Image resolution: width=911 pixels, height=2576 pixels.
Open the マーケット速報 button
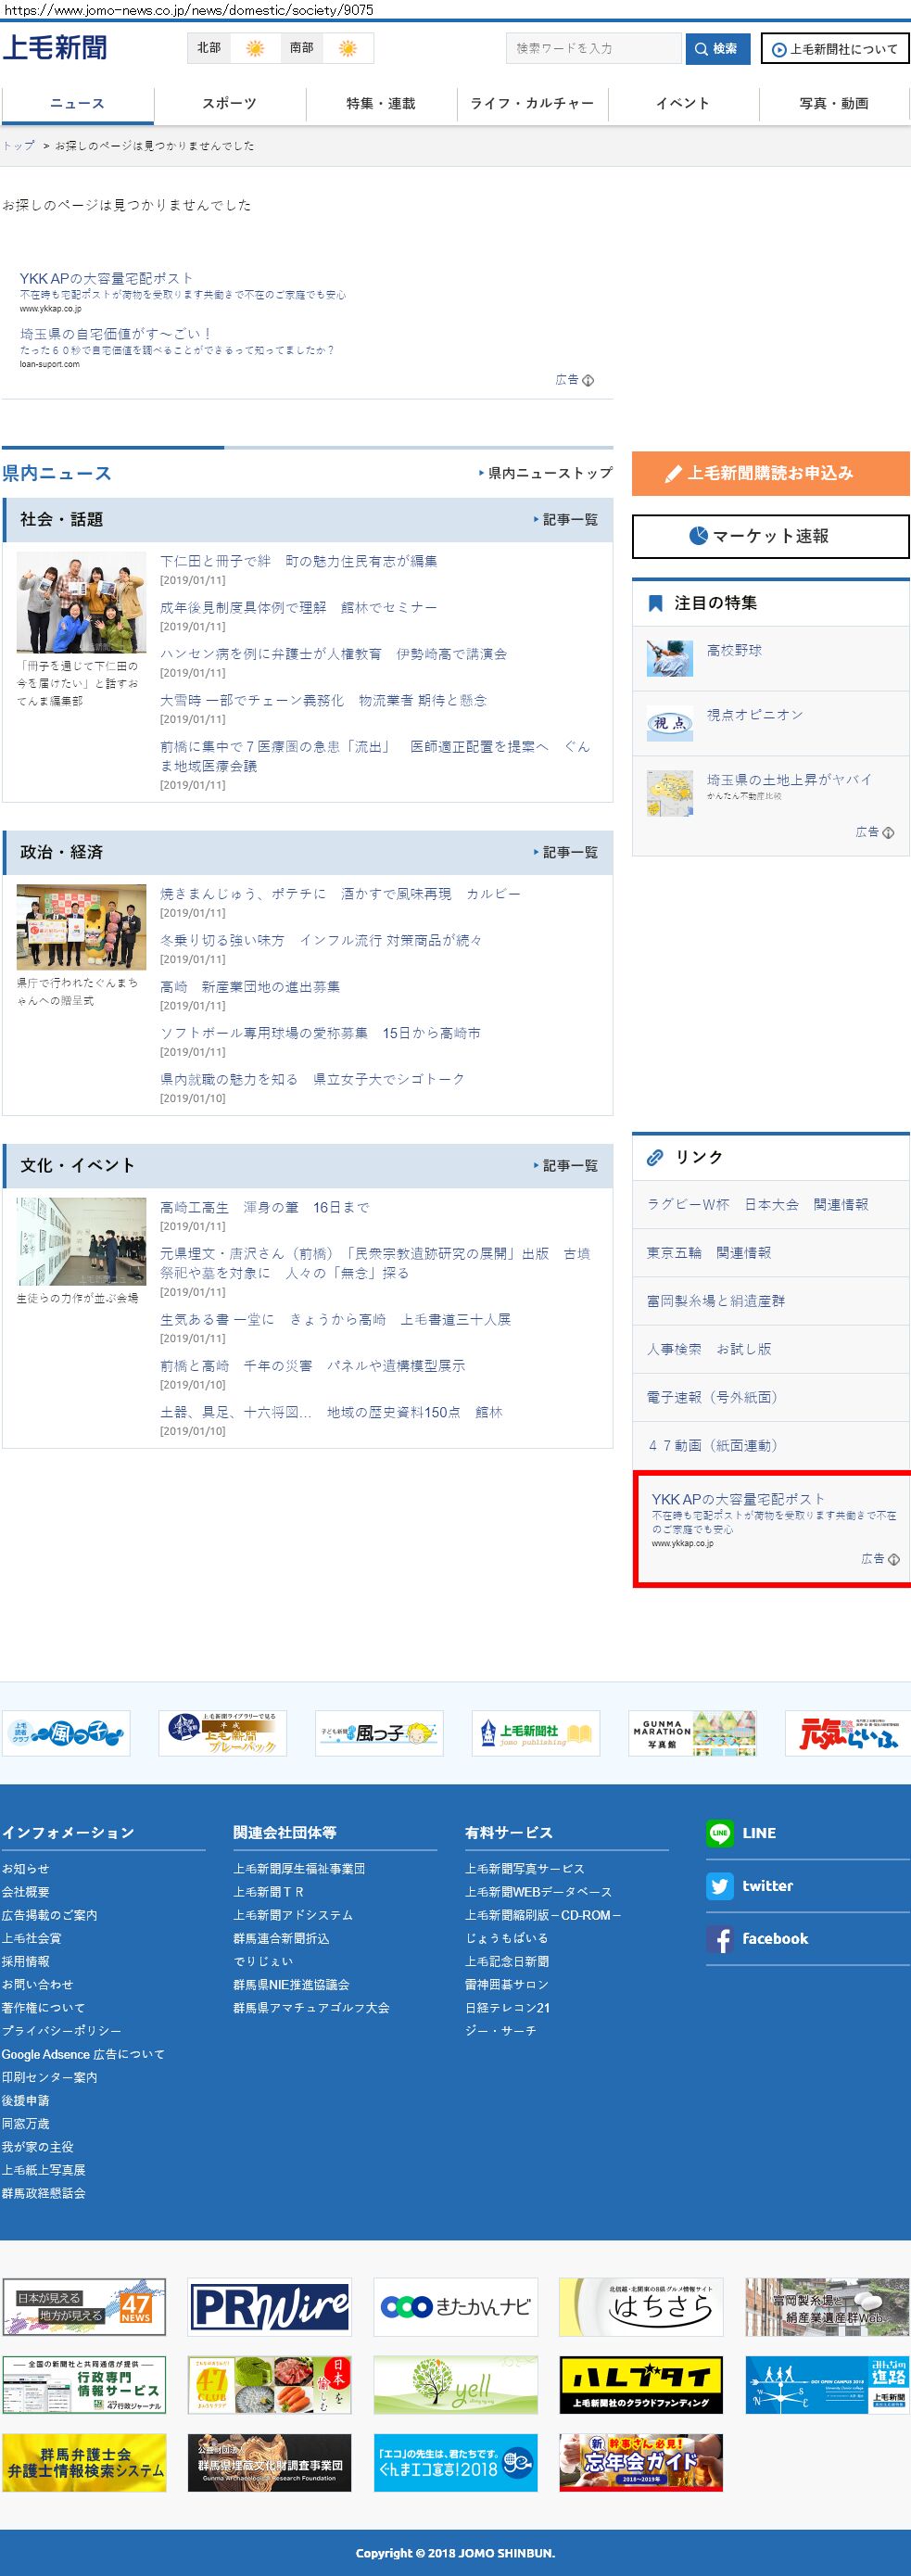pyautogui.click(x=770, y=536)
